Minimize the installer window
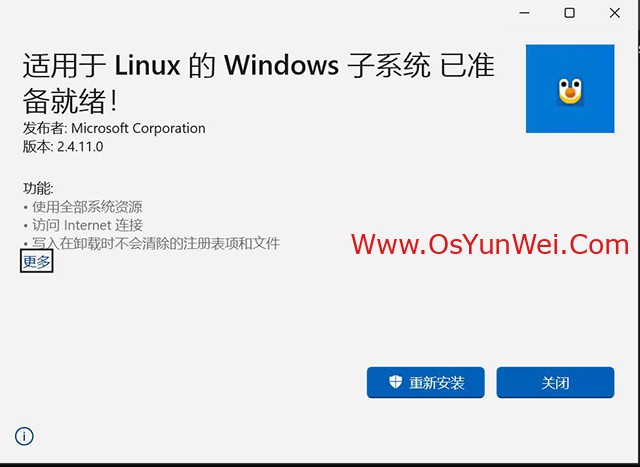 tap(524, 13)
